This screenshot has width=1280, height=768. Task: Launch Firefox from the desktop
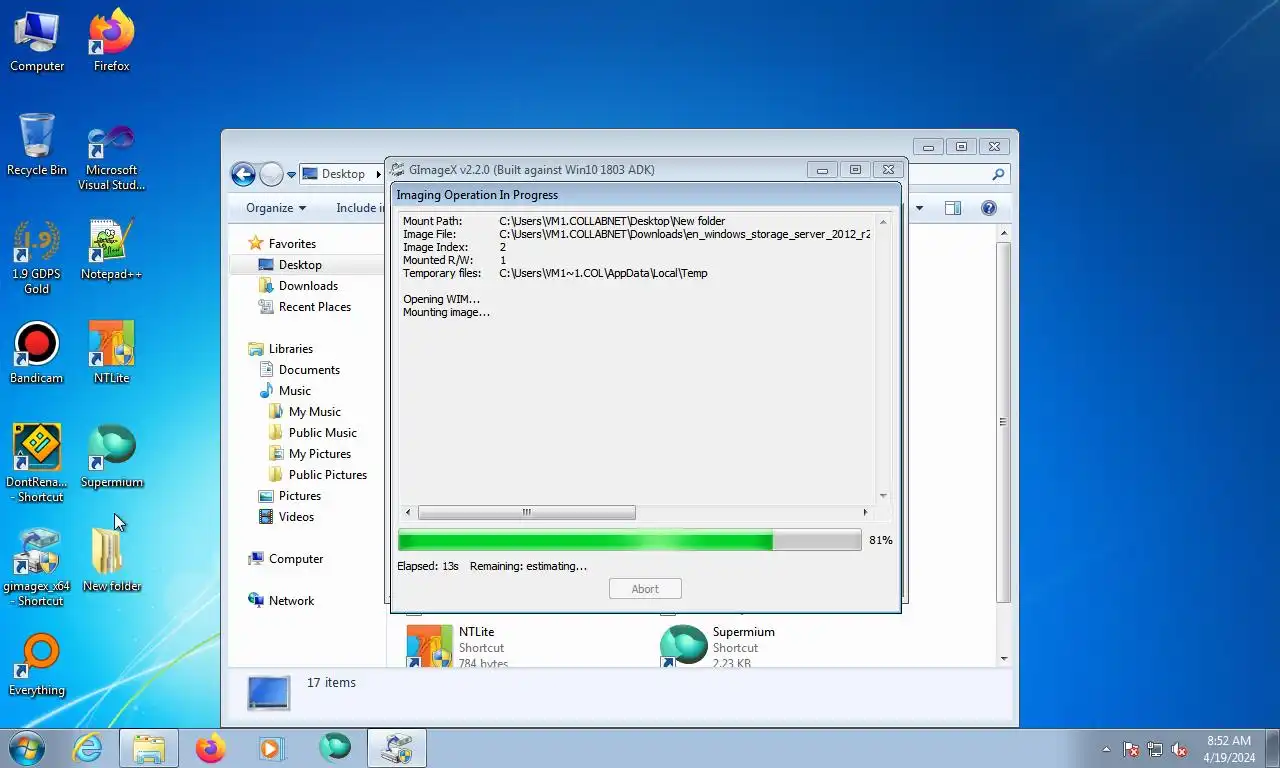[x=112, y=42]
